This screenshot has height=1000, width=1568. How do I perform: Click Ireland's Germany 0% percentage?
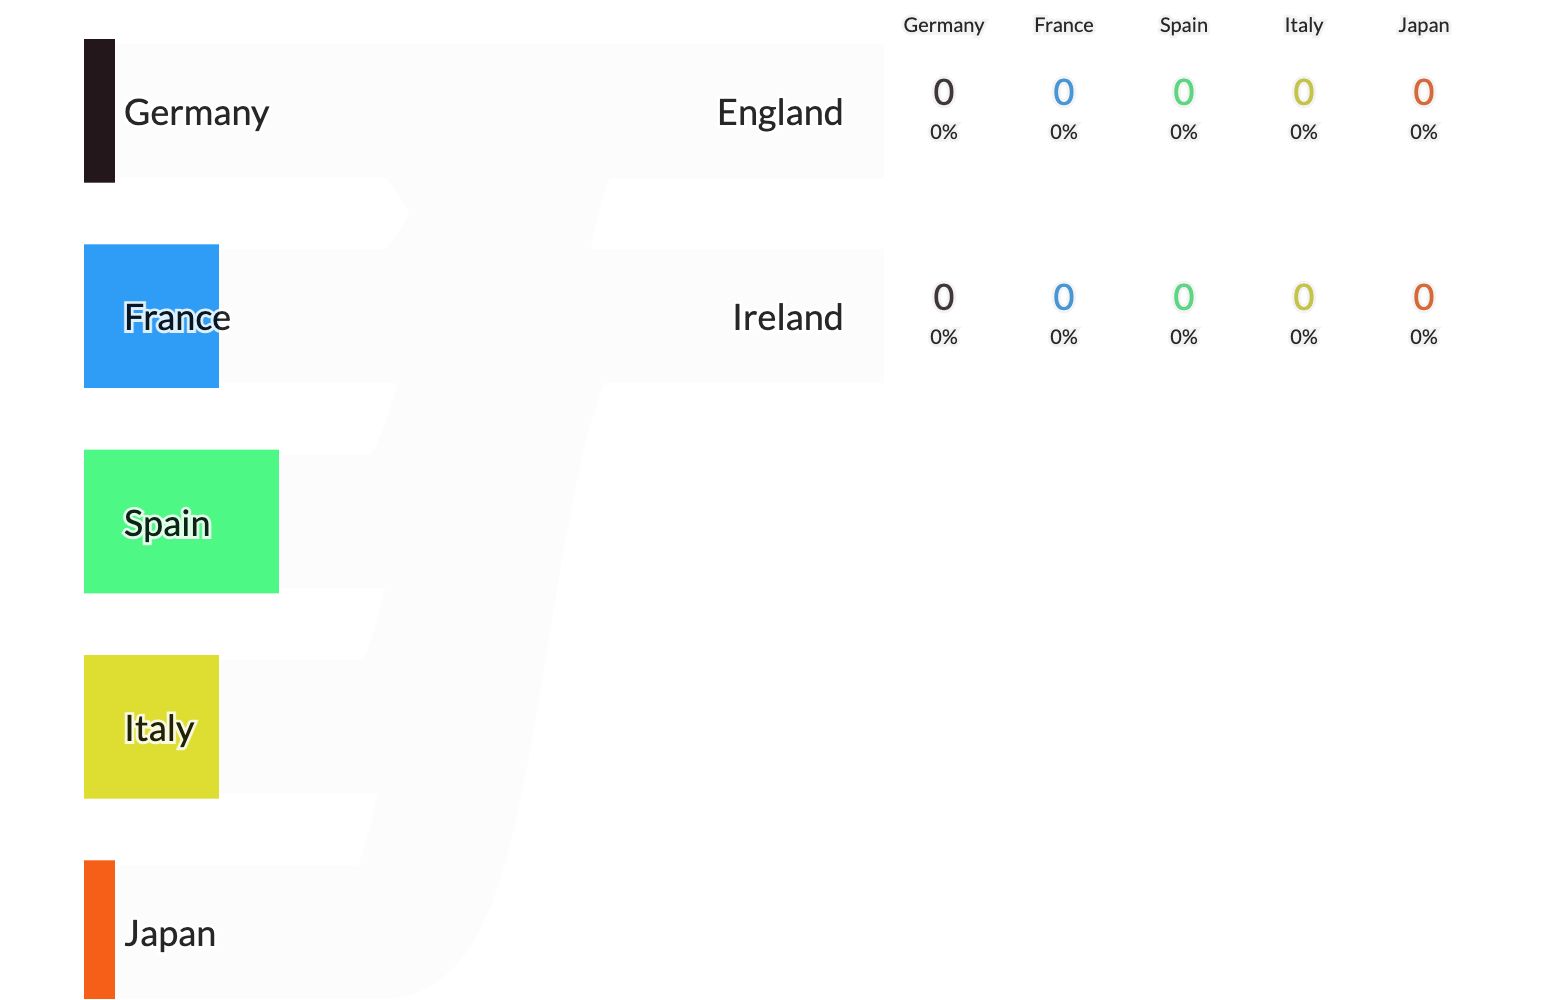(x=944, y=337)
